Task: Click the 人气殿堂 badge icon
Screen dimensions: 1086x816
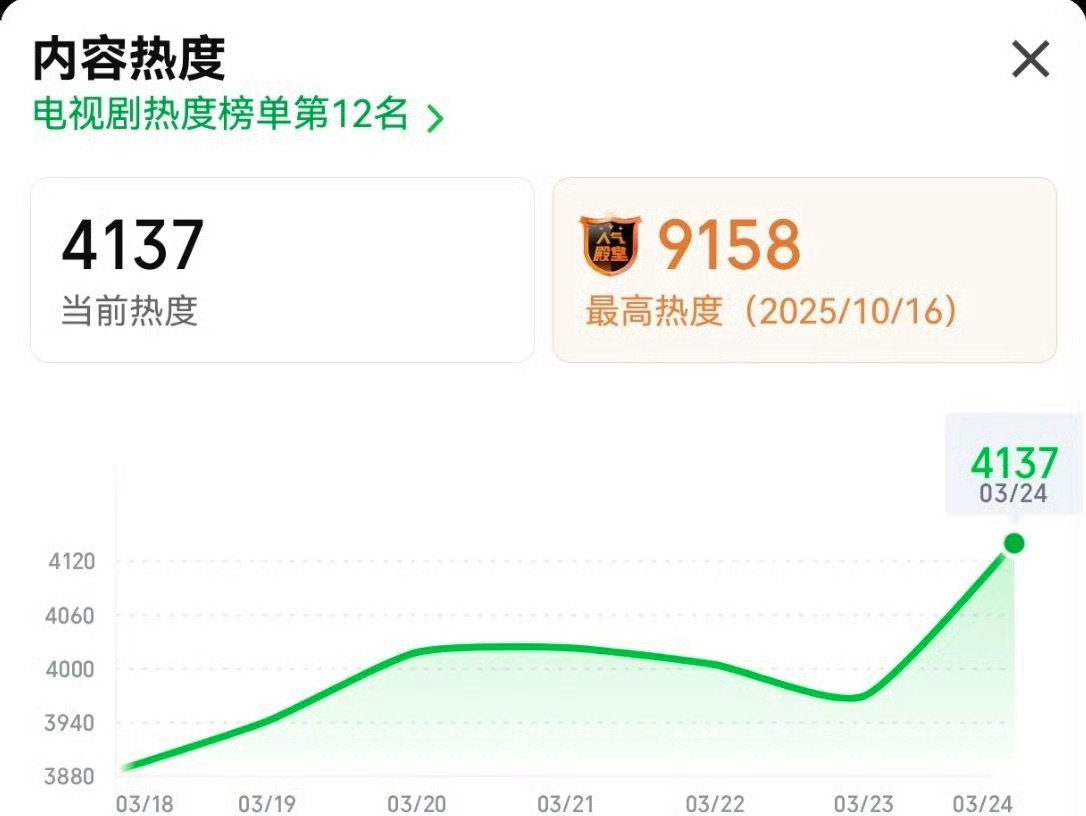Action: [x=610, y=245]
